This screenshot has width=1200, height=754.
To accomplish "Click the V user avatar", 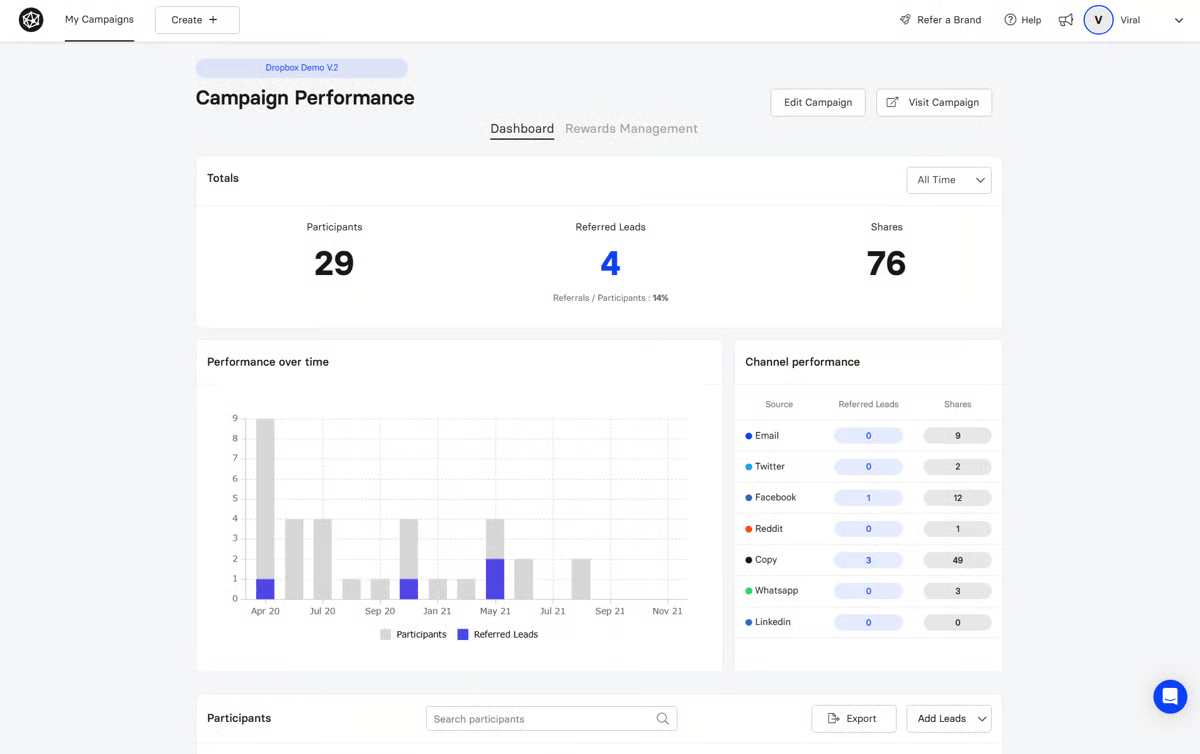I will [1098, 20].
